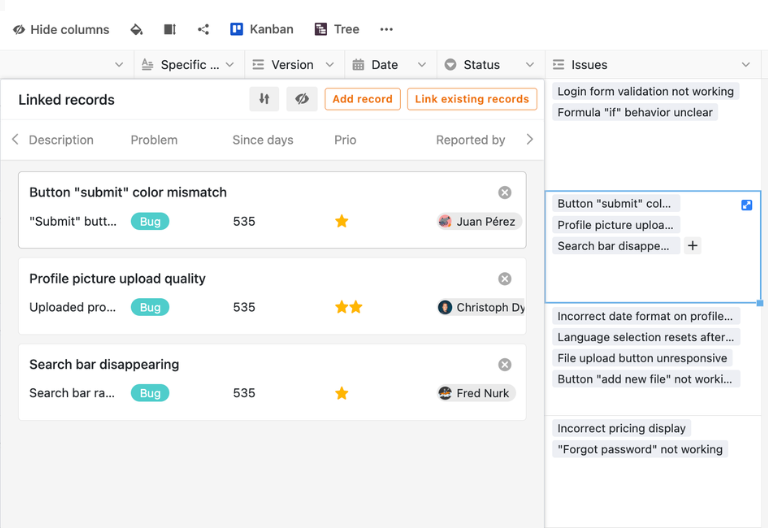Click the Add record button
Screen dimensions: 768x528
362,99
